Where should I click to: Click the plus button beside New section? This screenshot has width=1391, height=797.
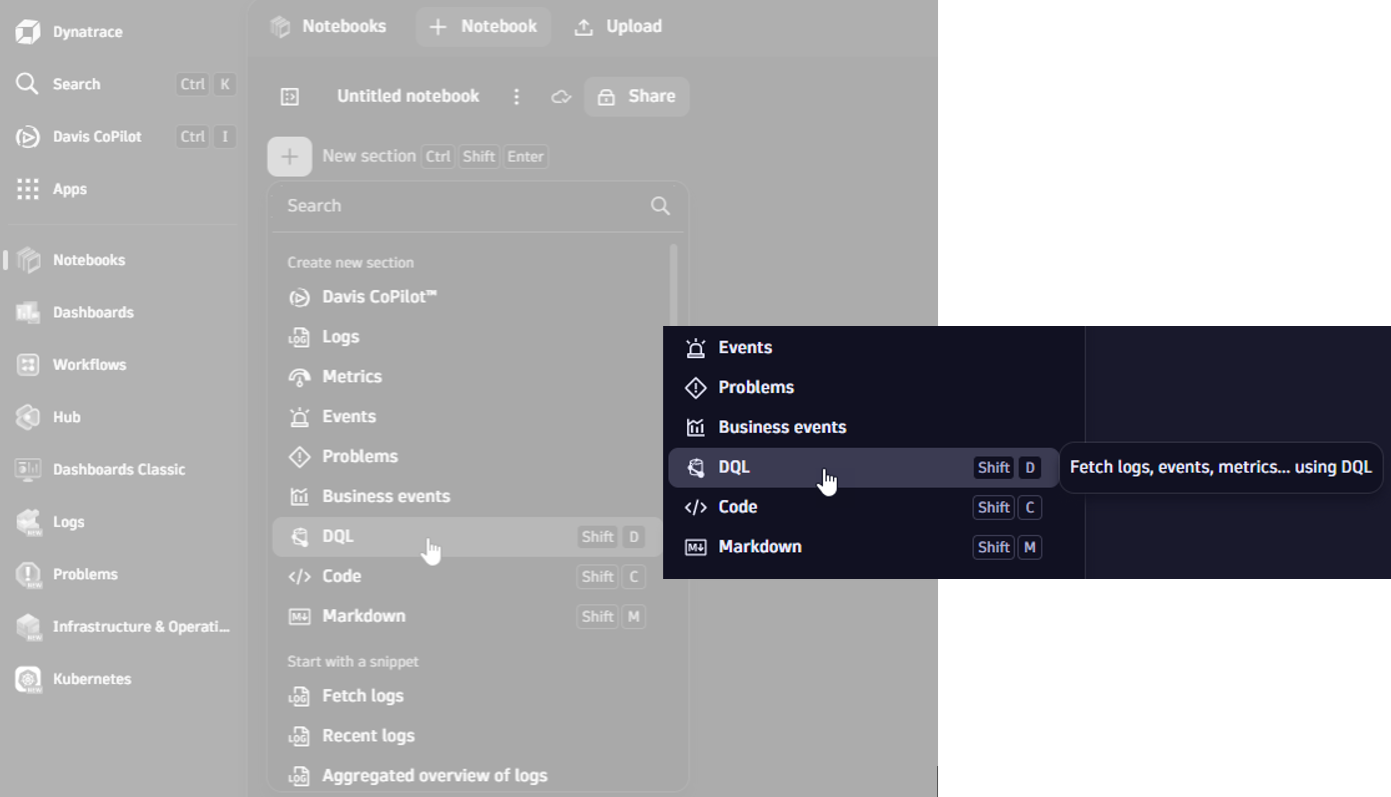point(289,157)
